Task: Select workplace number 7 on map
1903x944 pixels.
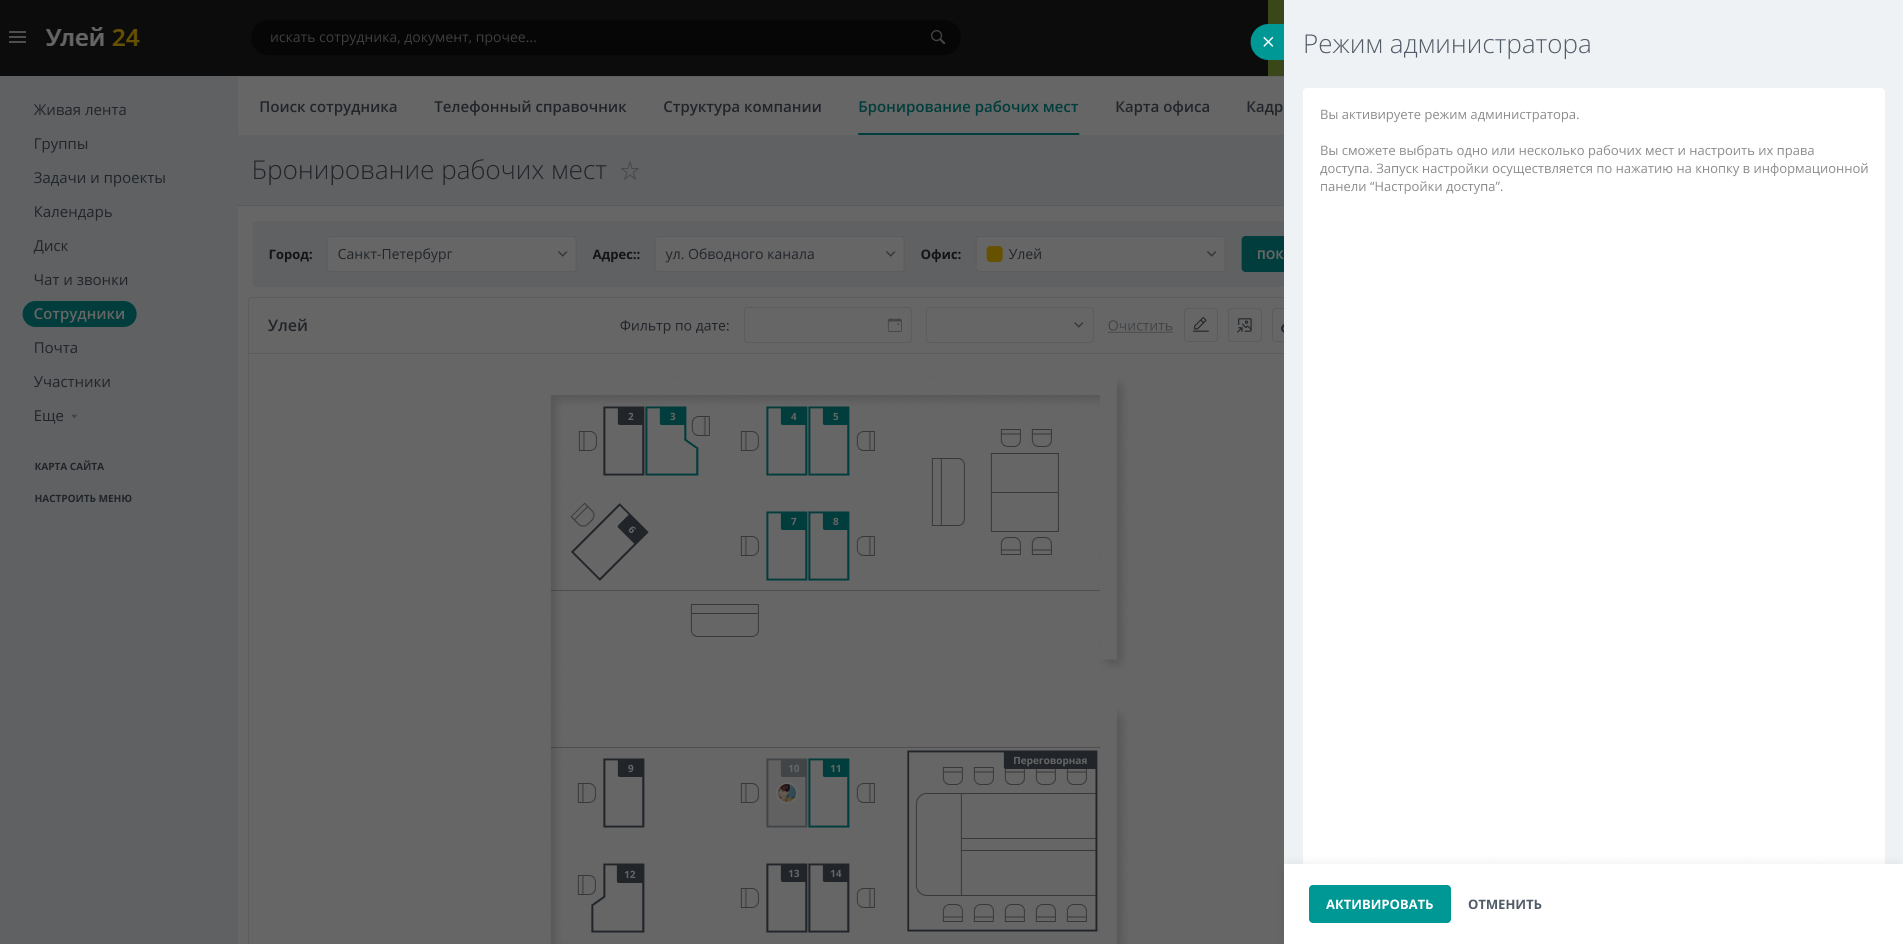Action: pyautogui.click(x=787, y=546)
